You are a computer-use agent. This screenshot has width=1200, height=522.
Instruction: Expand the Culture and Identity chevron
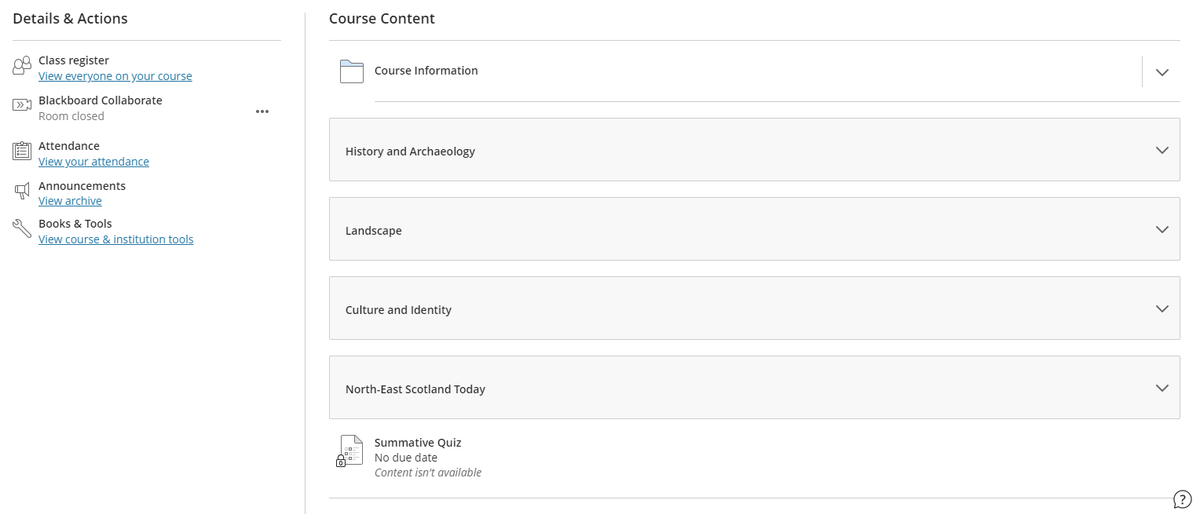(1161, 308)
